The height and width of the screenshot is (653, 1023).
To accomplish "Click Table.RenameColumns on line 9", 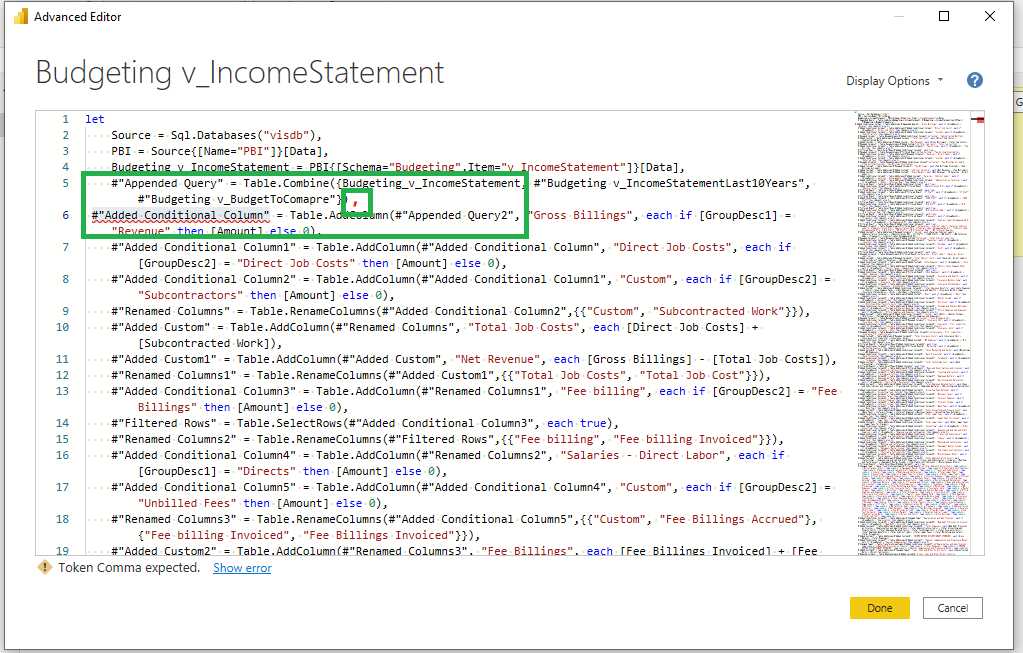I will point(313,311).
